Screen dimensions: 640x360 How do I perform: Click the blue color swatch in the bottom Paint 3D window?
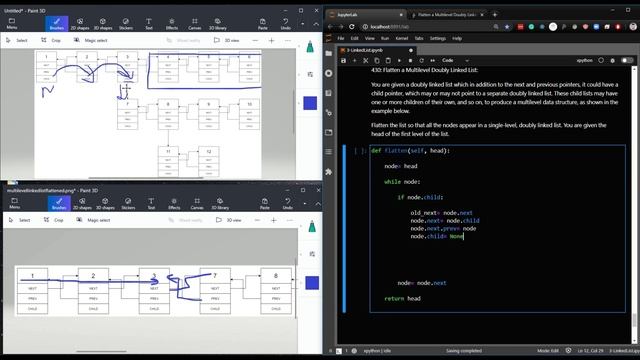(312, 283)
